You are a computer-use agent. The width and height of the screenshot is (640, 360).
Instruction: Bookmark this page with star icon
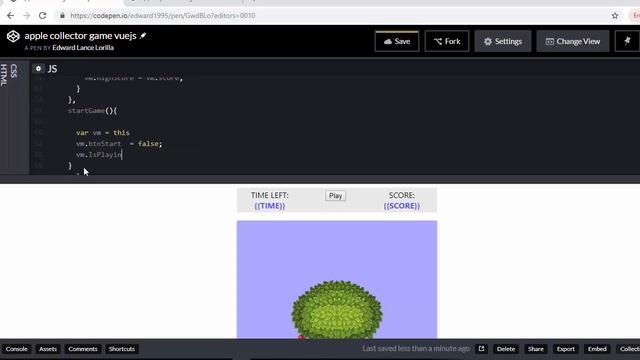coord(615,16)
